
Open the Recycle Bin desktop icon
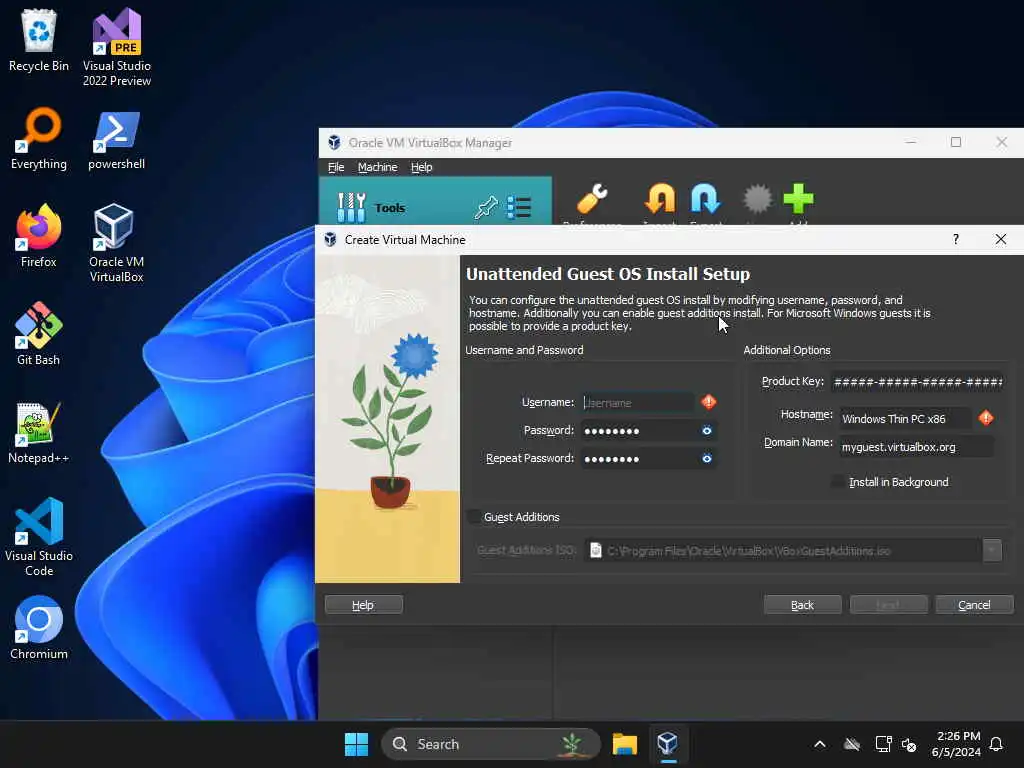[x=39, y=40]
